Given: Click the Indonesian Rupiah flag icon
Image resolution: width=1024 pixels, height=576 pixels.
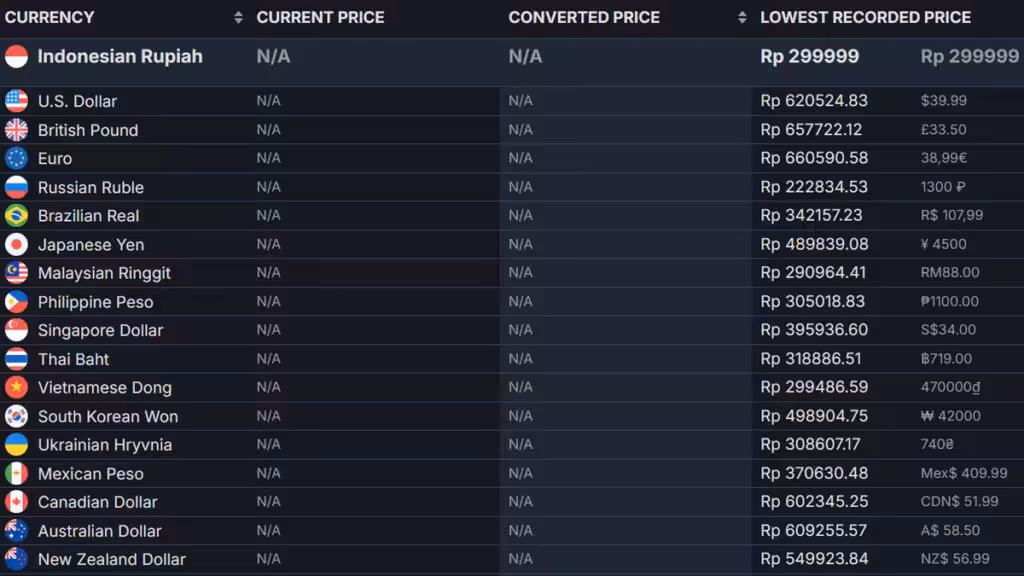Looking at the screenshot, I should 16,57.
